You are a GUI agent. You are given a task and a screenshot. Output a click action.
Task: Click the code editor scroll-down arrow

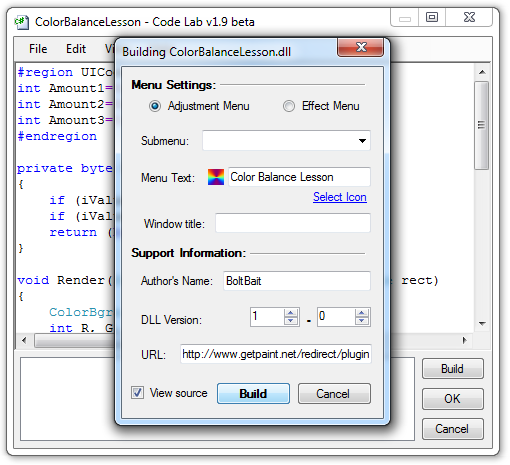coord(482,323)
